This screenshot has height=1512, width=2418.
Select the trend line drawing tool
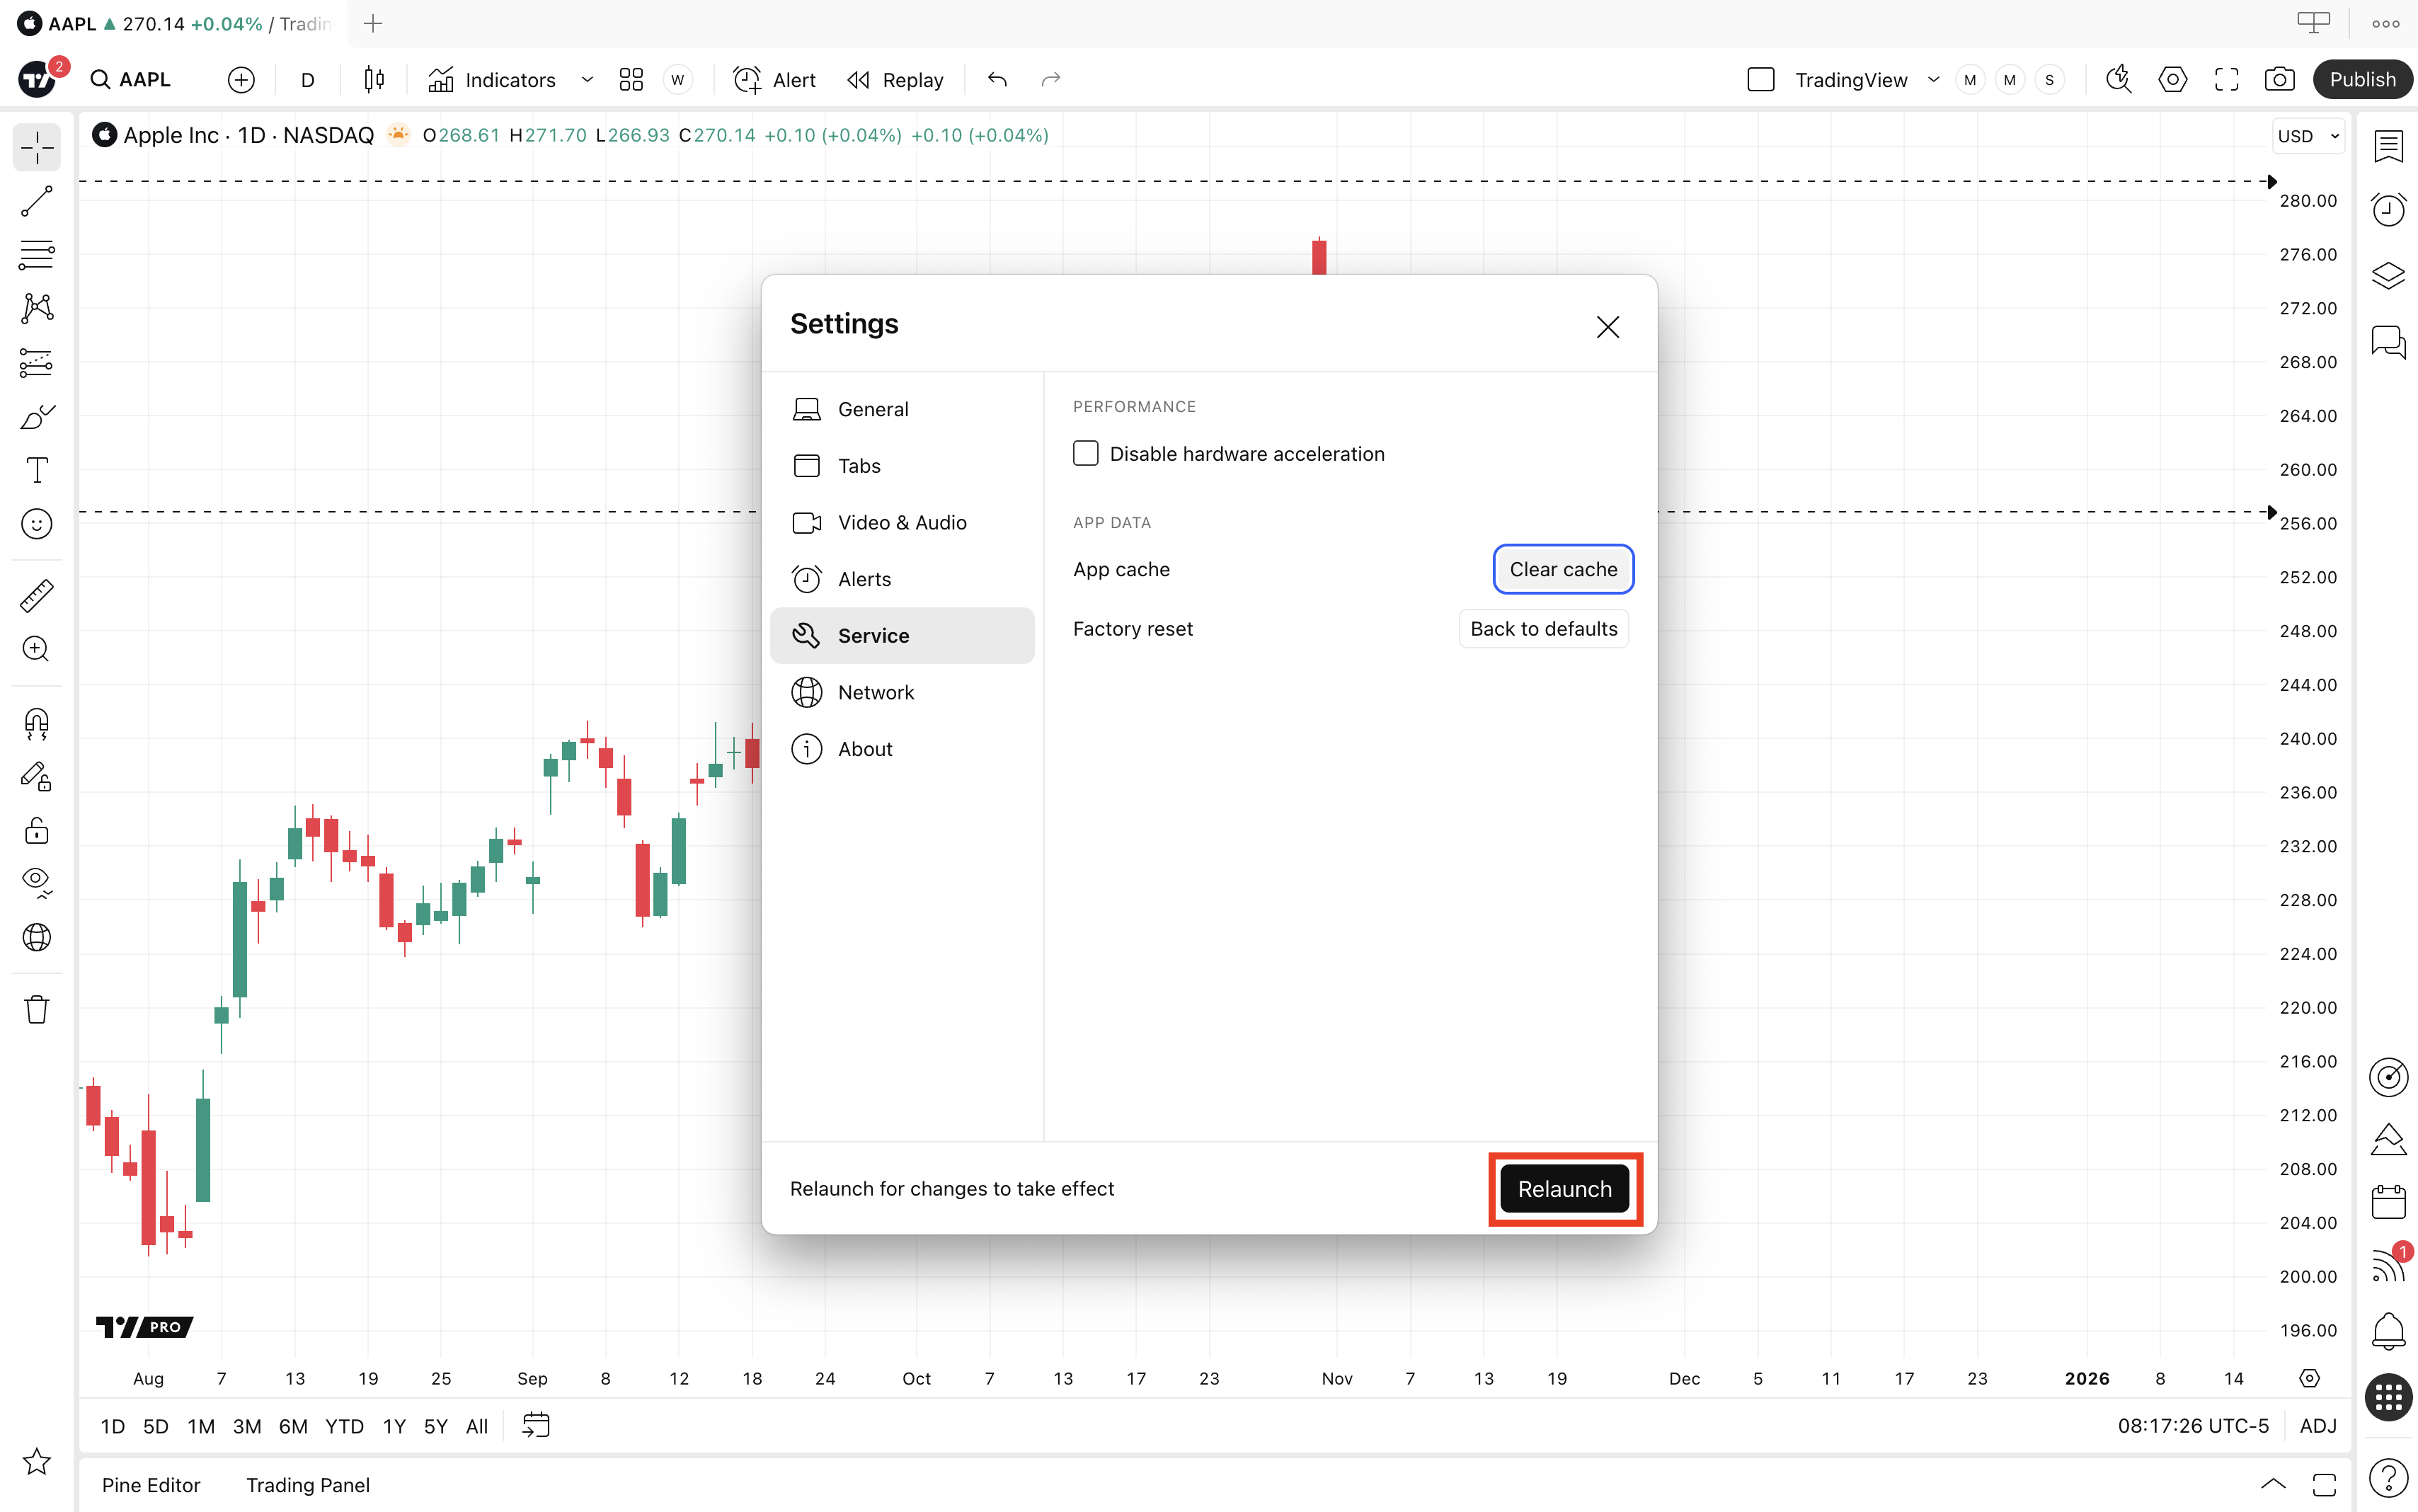[37, 201]
